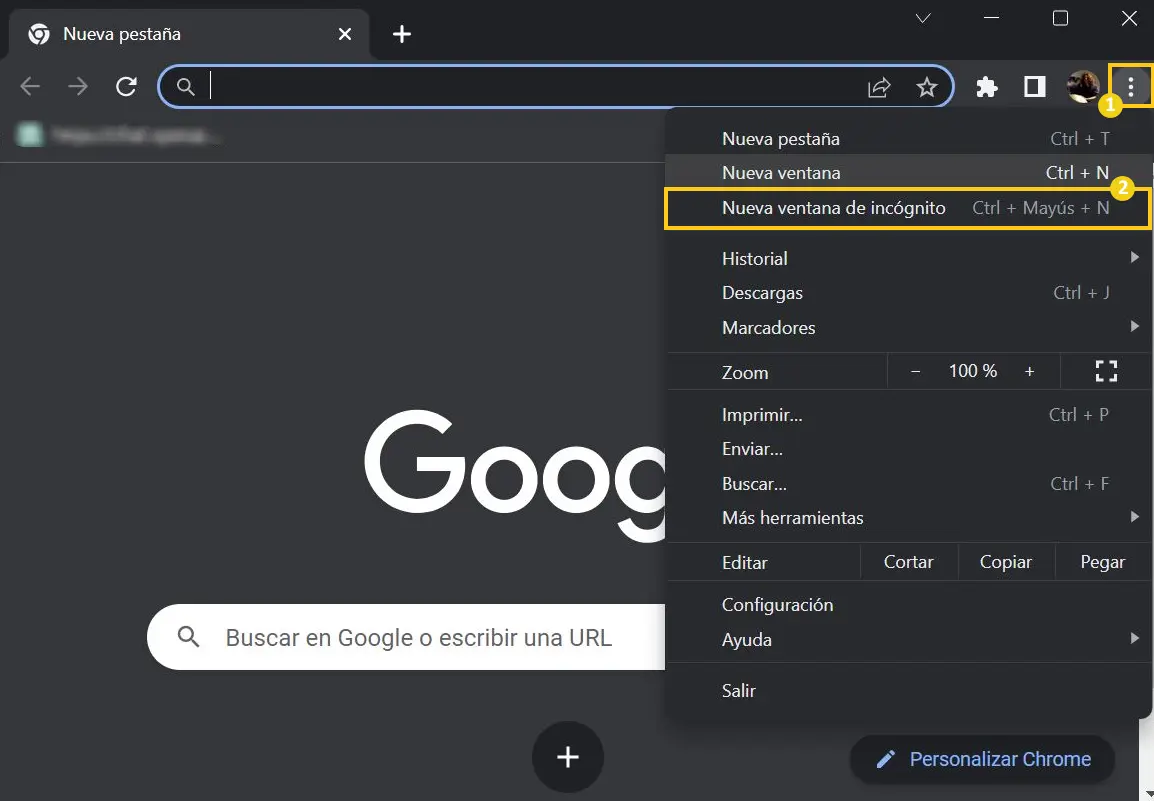Click the Add shortcut plus circle
This screenshot has width=1154, height=801.
point(567,757)
